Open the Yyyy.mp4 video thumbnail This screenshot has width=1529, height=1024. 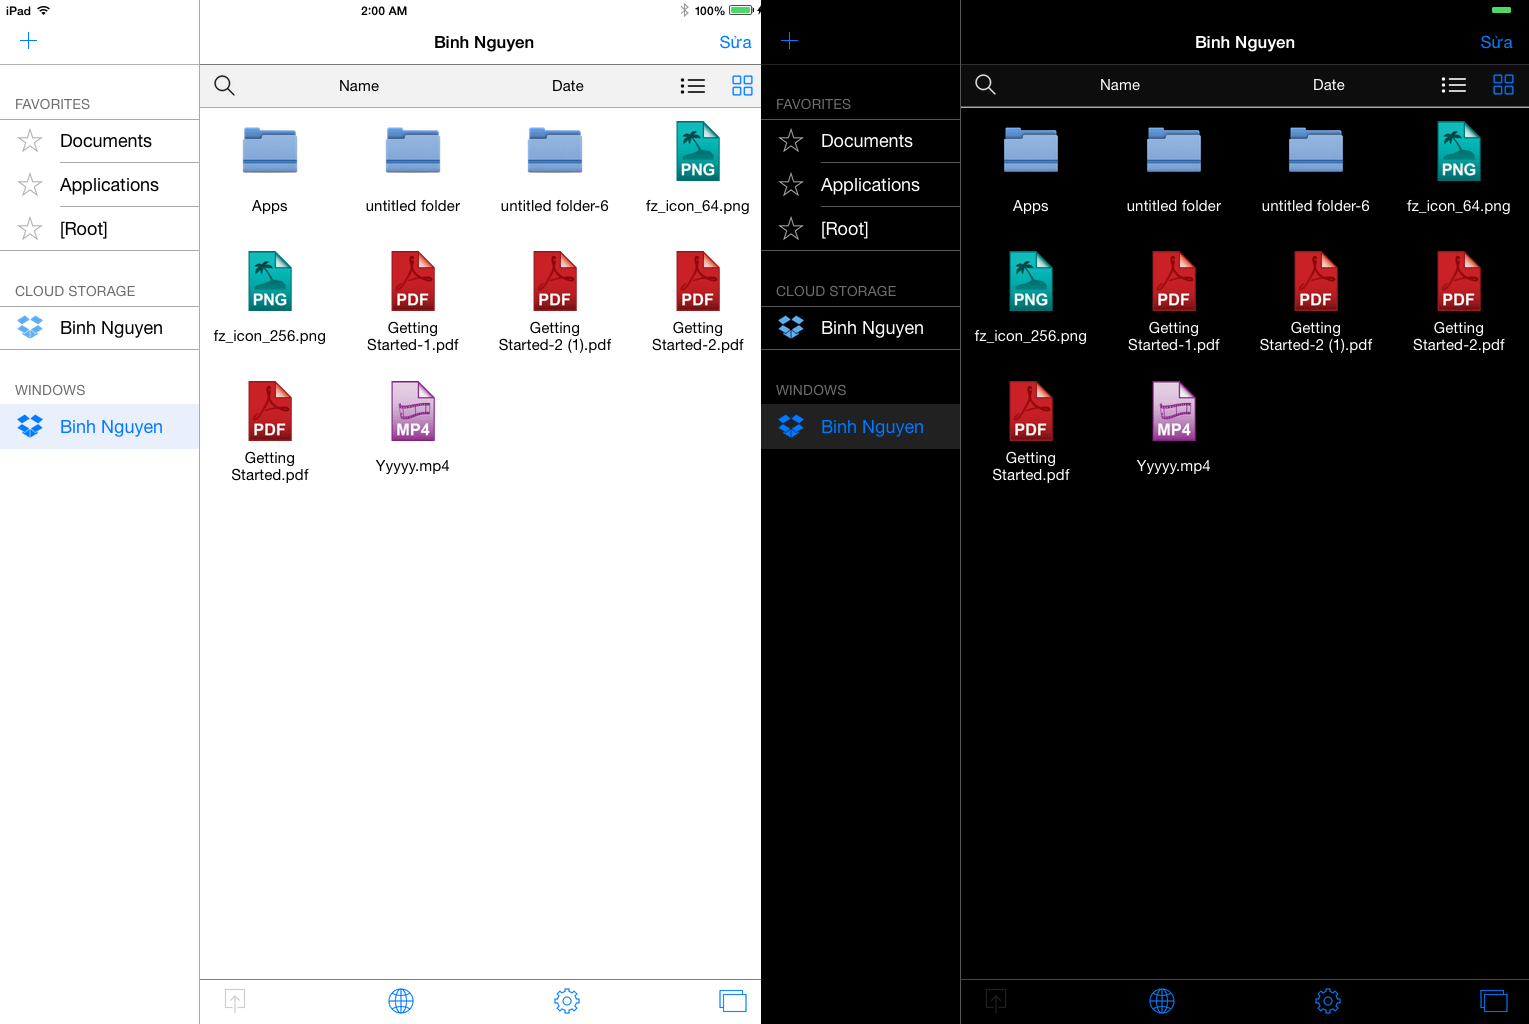point(412,410)
